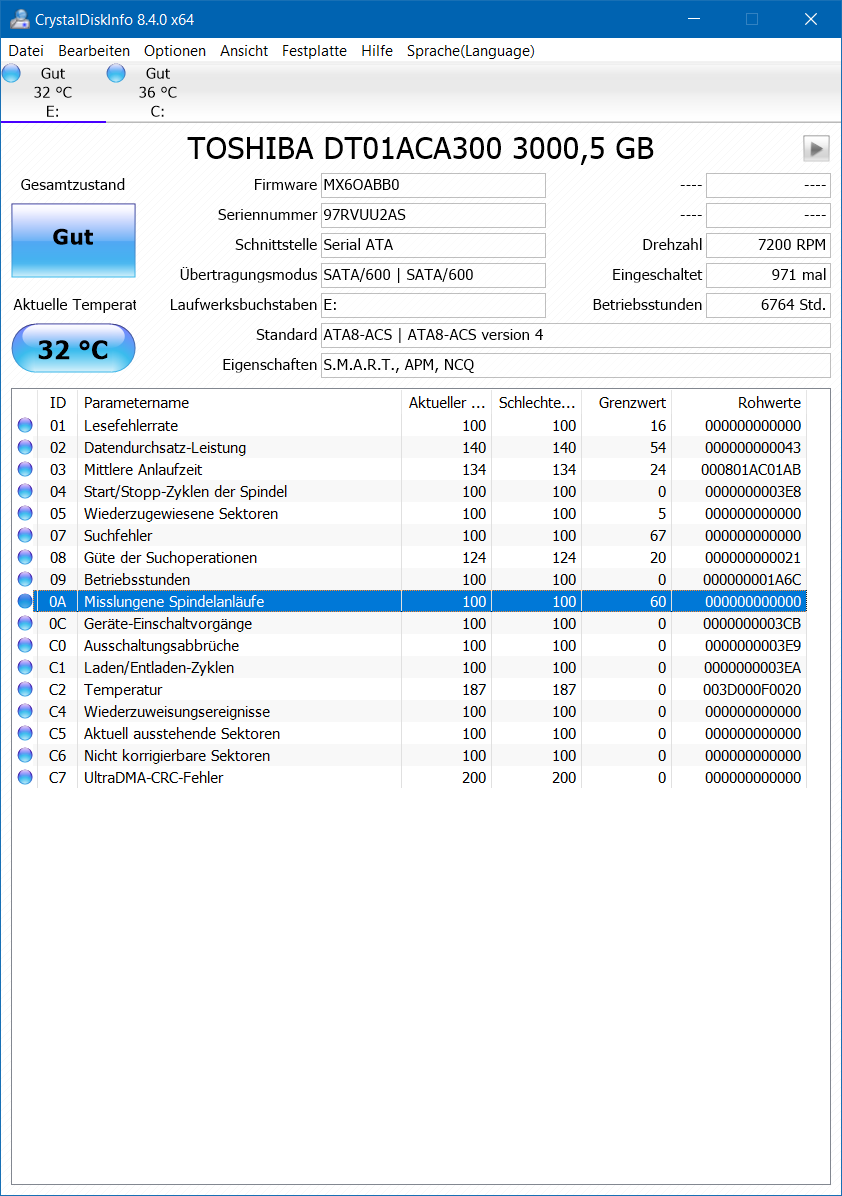842x1196 pixels.
Task: Click status orb of Temperatur row
Action: tap(25, 690)
